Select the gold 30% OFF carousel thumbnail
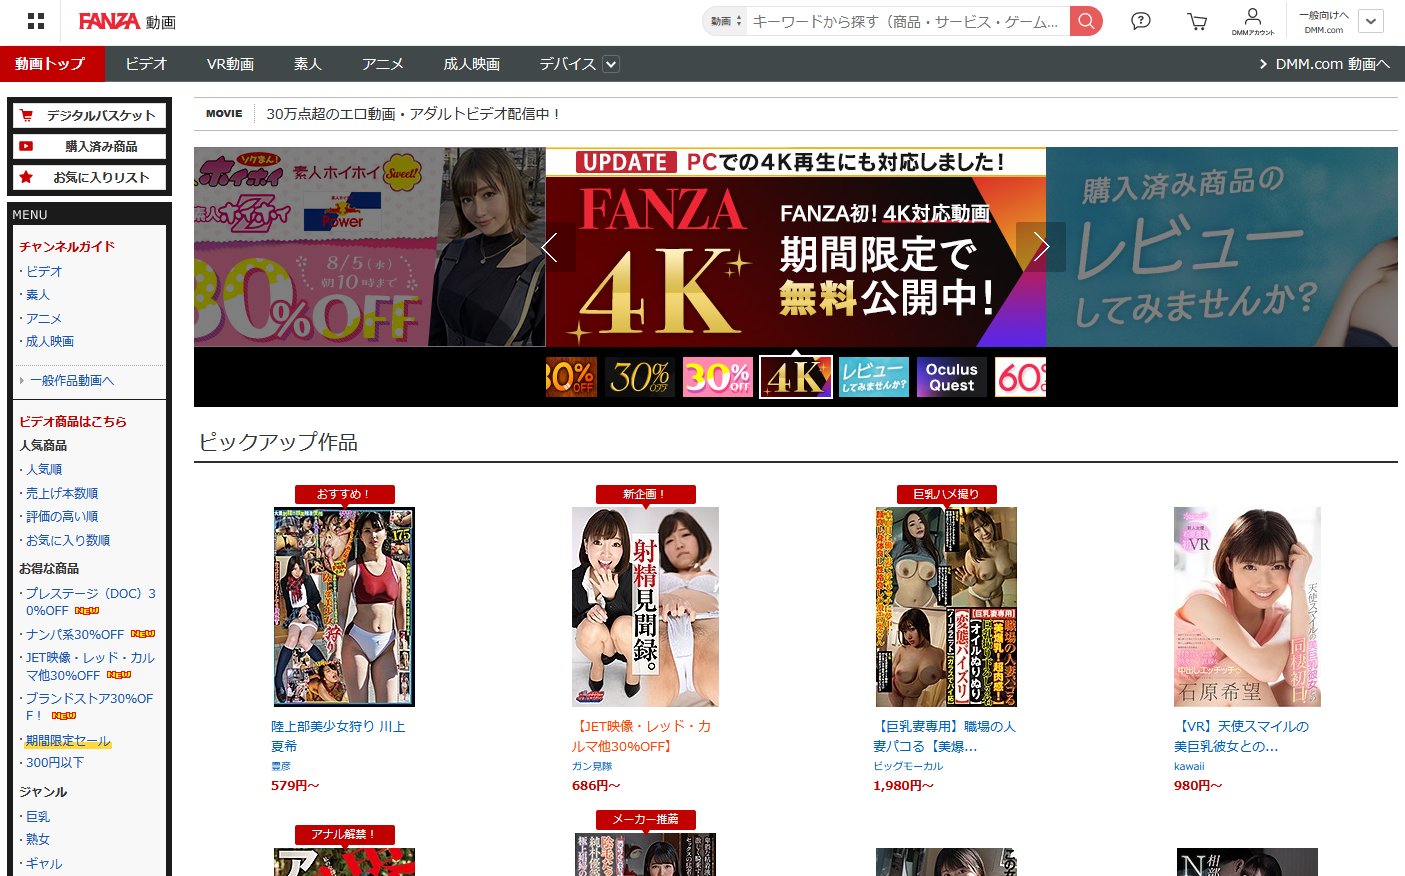Screen dimensions: 1405x876 (640, 377)
